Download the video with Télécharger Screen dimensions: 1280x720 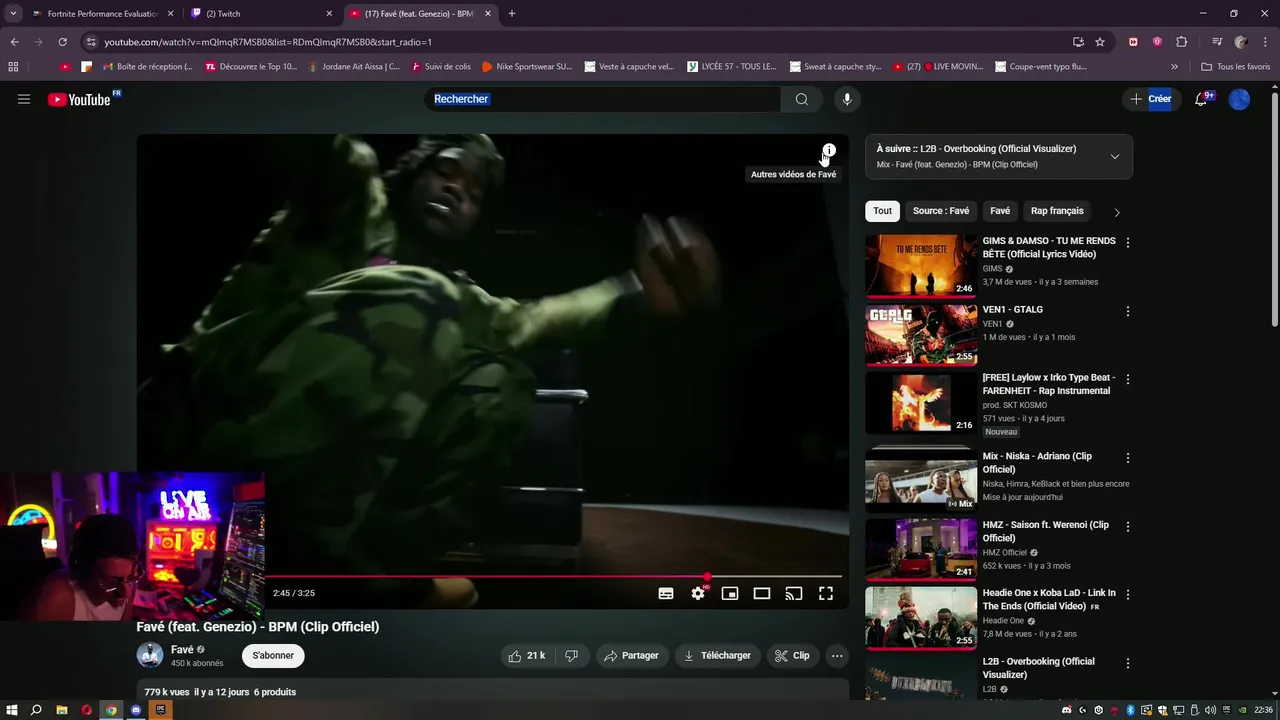(717, 656)
